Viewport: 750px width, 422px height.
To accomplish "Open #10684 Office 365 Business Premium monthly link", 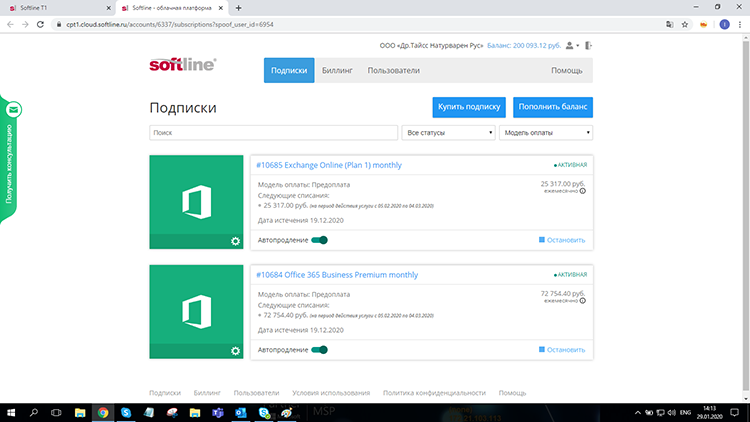I will pos(337,275).
